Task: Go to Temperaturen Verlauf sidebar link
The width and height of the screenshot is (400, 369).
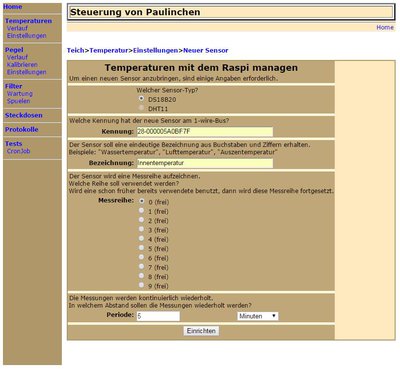Action: [17, 28]
